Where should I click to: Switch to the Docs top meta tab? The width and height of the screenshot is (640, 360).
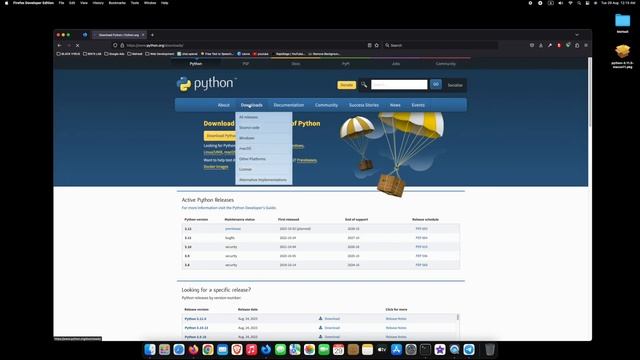[296, 64]
